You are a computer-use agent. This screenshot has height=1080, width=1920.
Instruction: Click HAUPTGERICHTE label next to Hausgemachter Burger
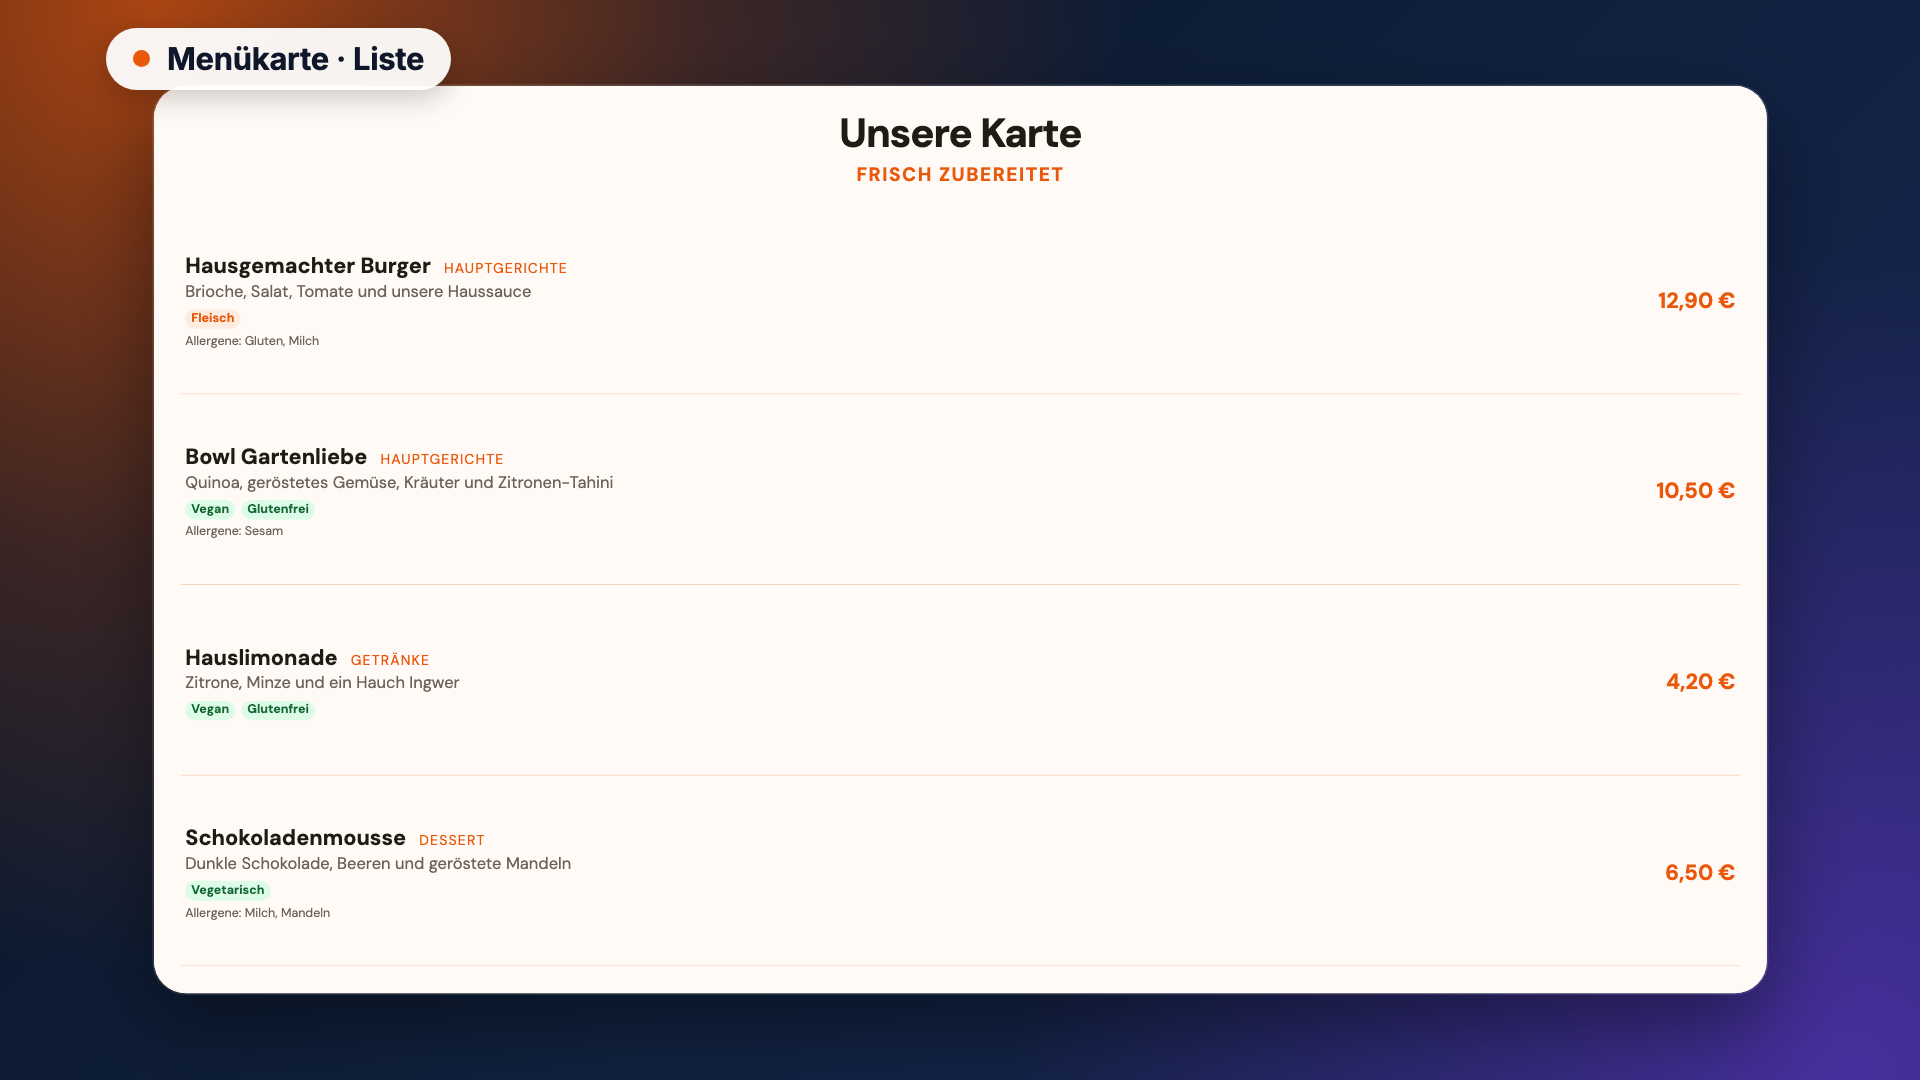tap(505, 268)
